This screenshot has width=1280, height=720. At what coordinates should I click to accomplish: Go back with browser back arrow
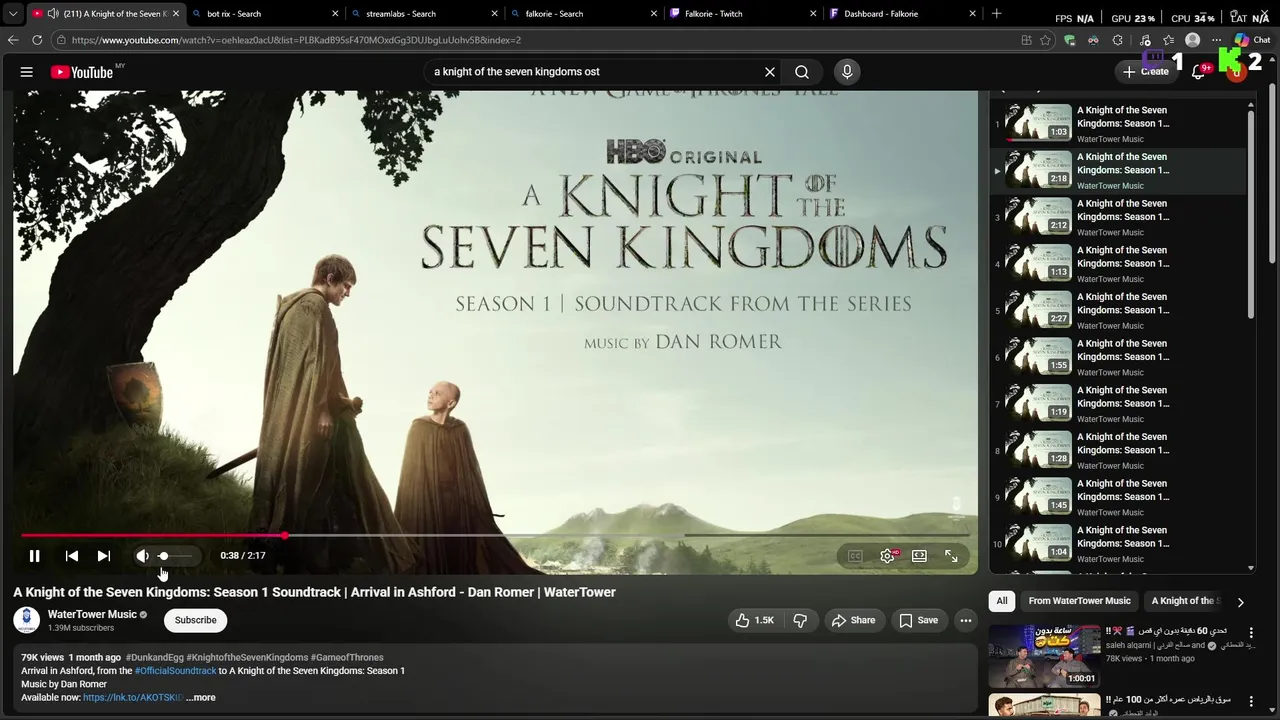13,40
